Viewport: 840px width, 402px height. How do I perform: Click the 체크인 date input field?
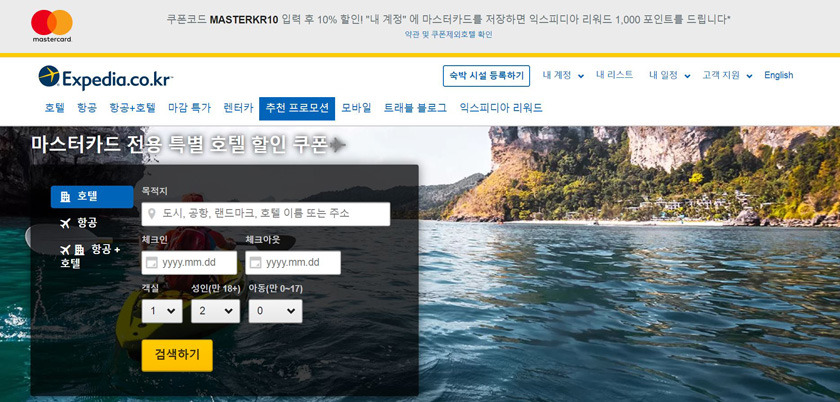tap(189, 263)
